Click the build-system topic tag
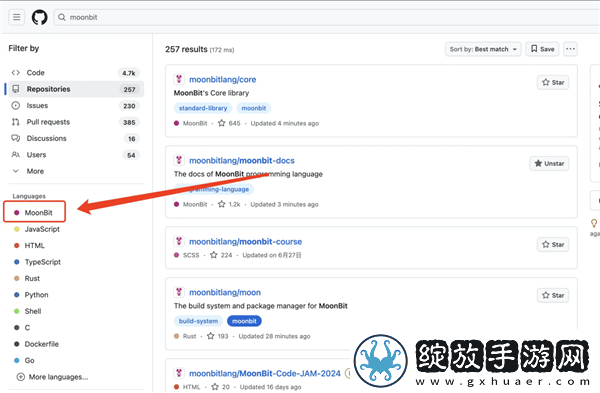Viewport: 600px width, 393px height. click(198, 321)
